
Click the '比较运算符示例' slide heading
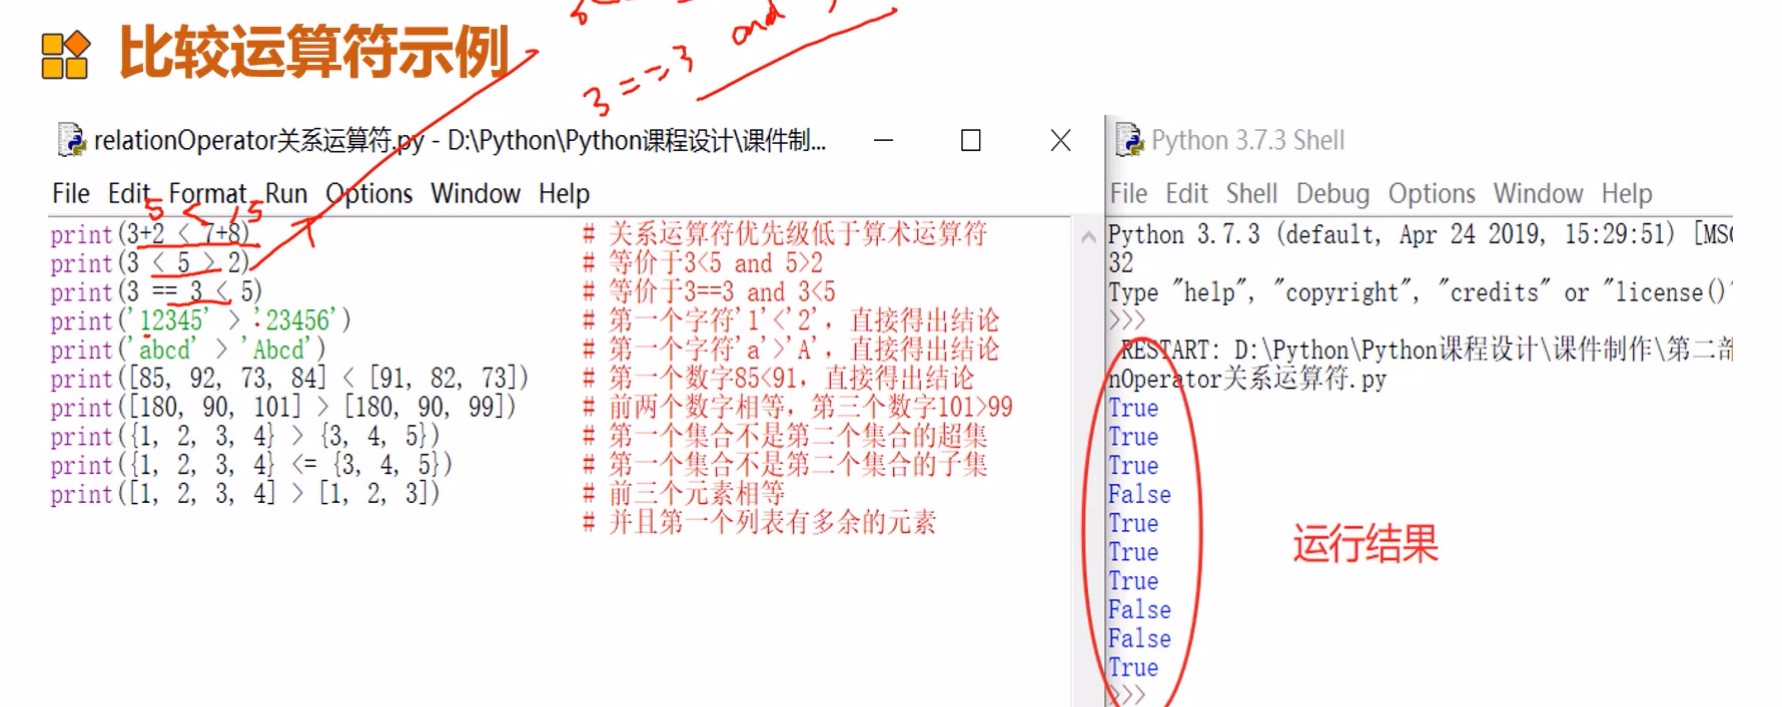pyautogui.click(x=314, y=52)
